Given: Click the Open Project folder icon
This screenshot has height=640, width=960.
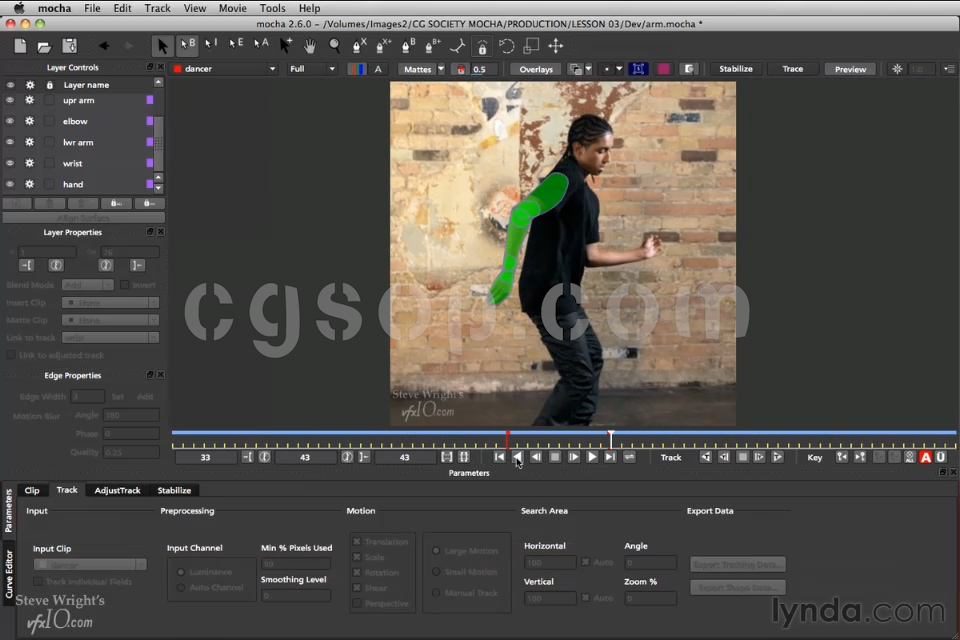Looking at the screenshot, I should pyautogui.click(x=44, y=47).
